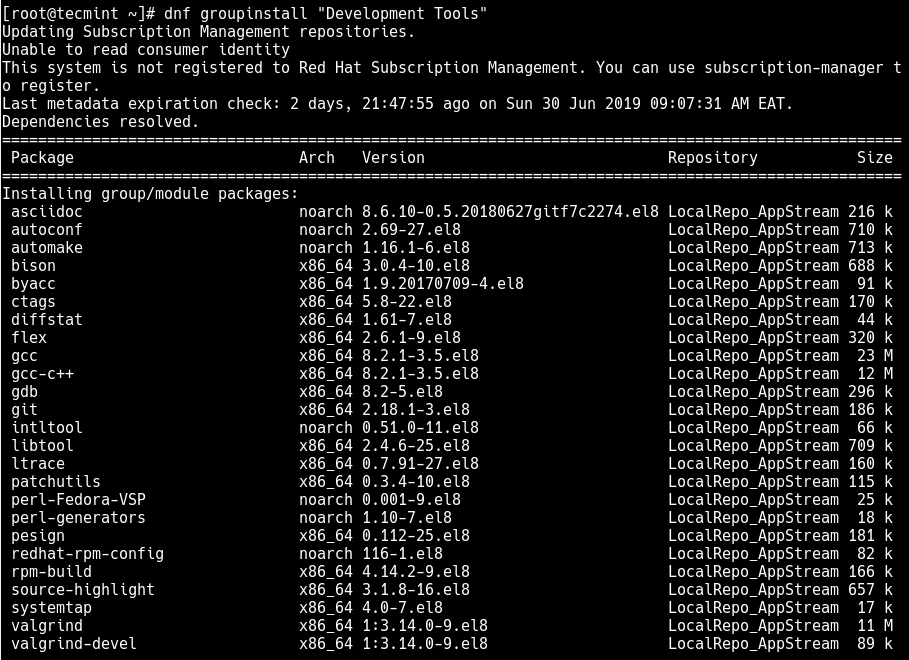The width and height of the screenshot is (909, 660).
Task: Click the 'Installing group/module packages:' line
Action: [x=150, y=194]
